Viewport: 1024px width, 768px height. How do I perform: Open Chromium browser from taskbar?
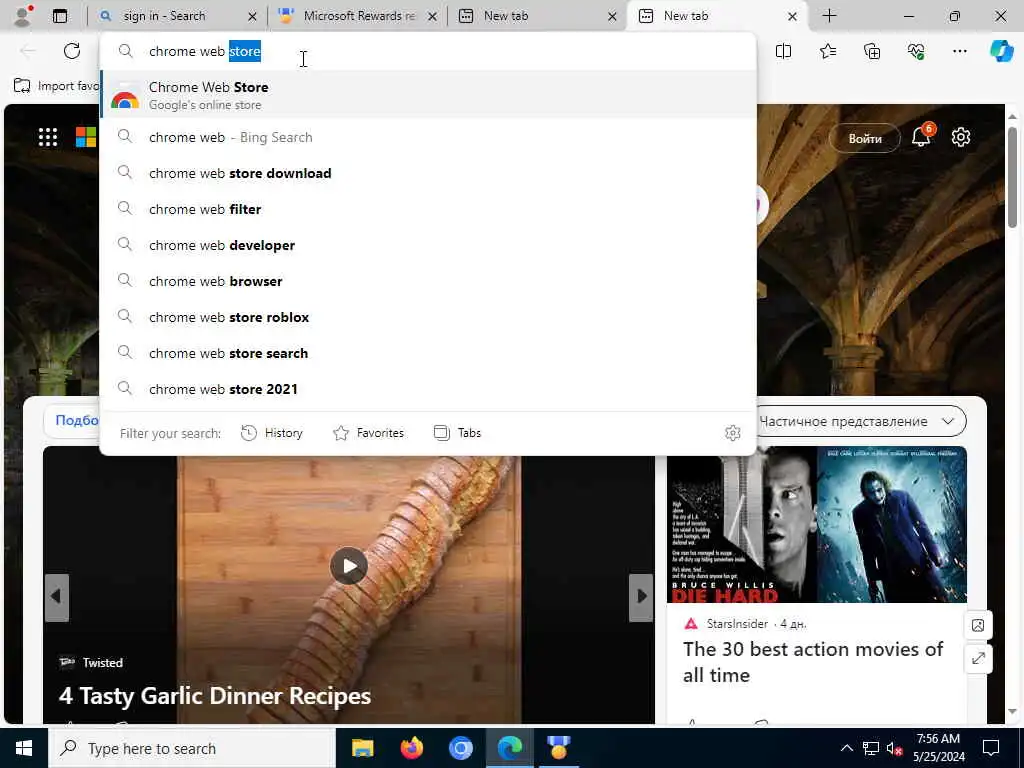click(x=460, y=748)
